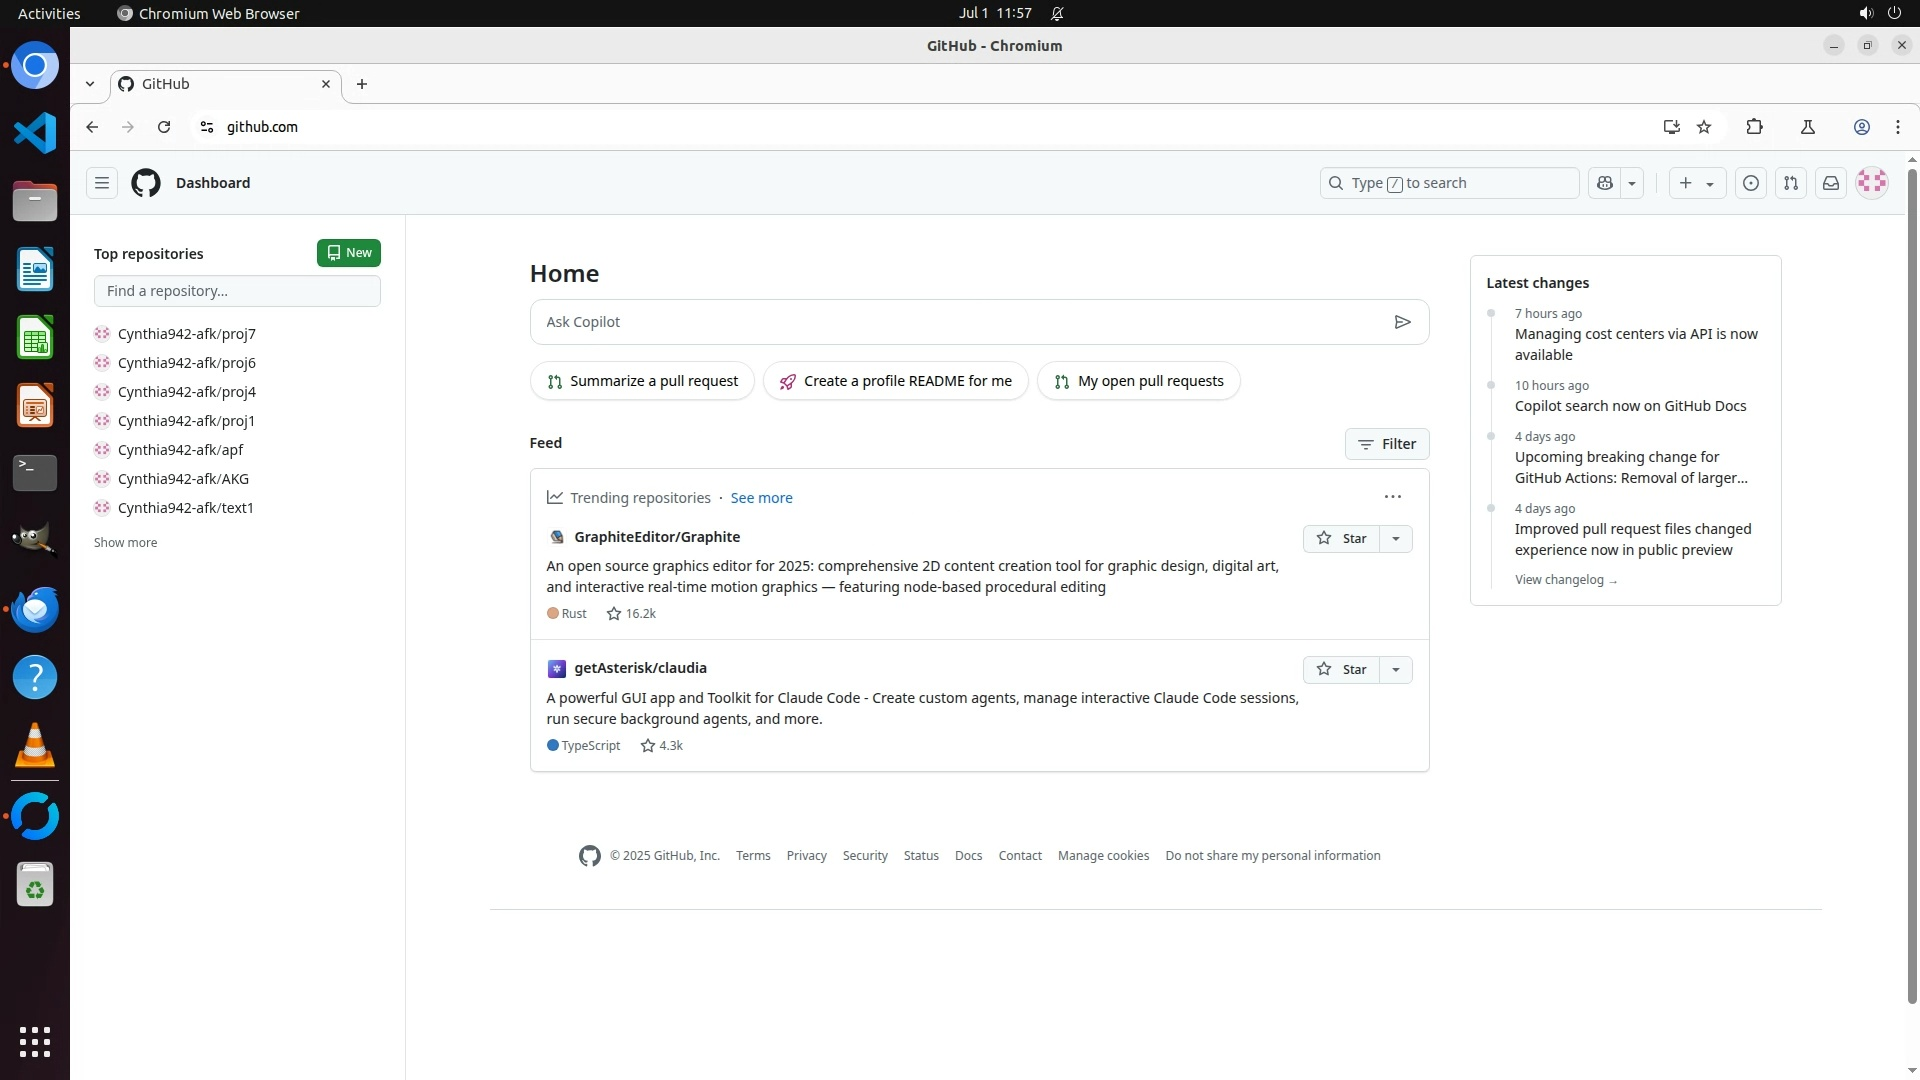This screenshot has width=1920, height=1080.
Task: Focus the Find a repository field
Action: point(237,291)
